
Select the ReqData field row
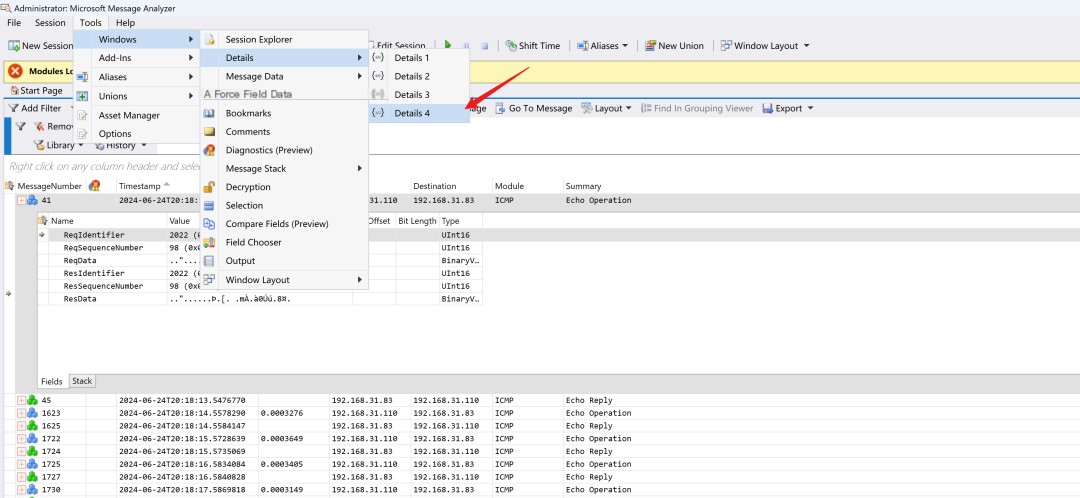click(260, 261)
